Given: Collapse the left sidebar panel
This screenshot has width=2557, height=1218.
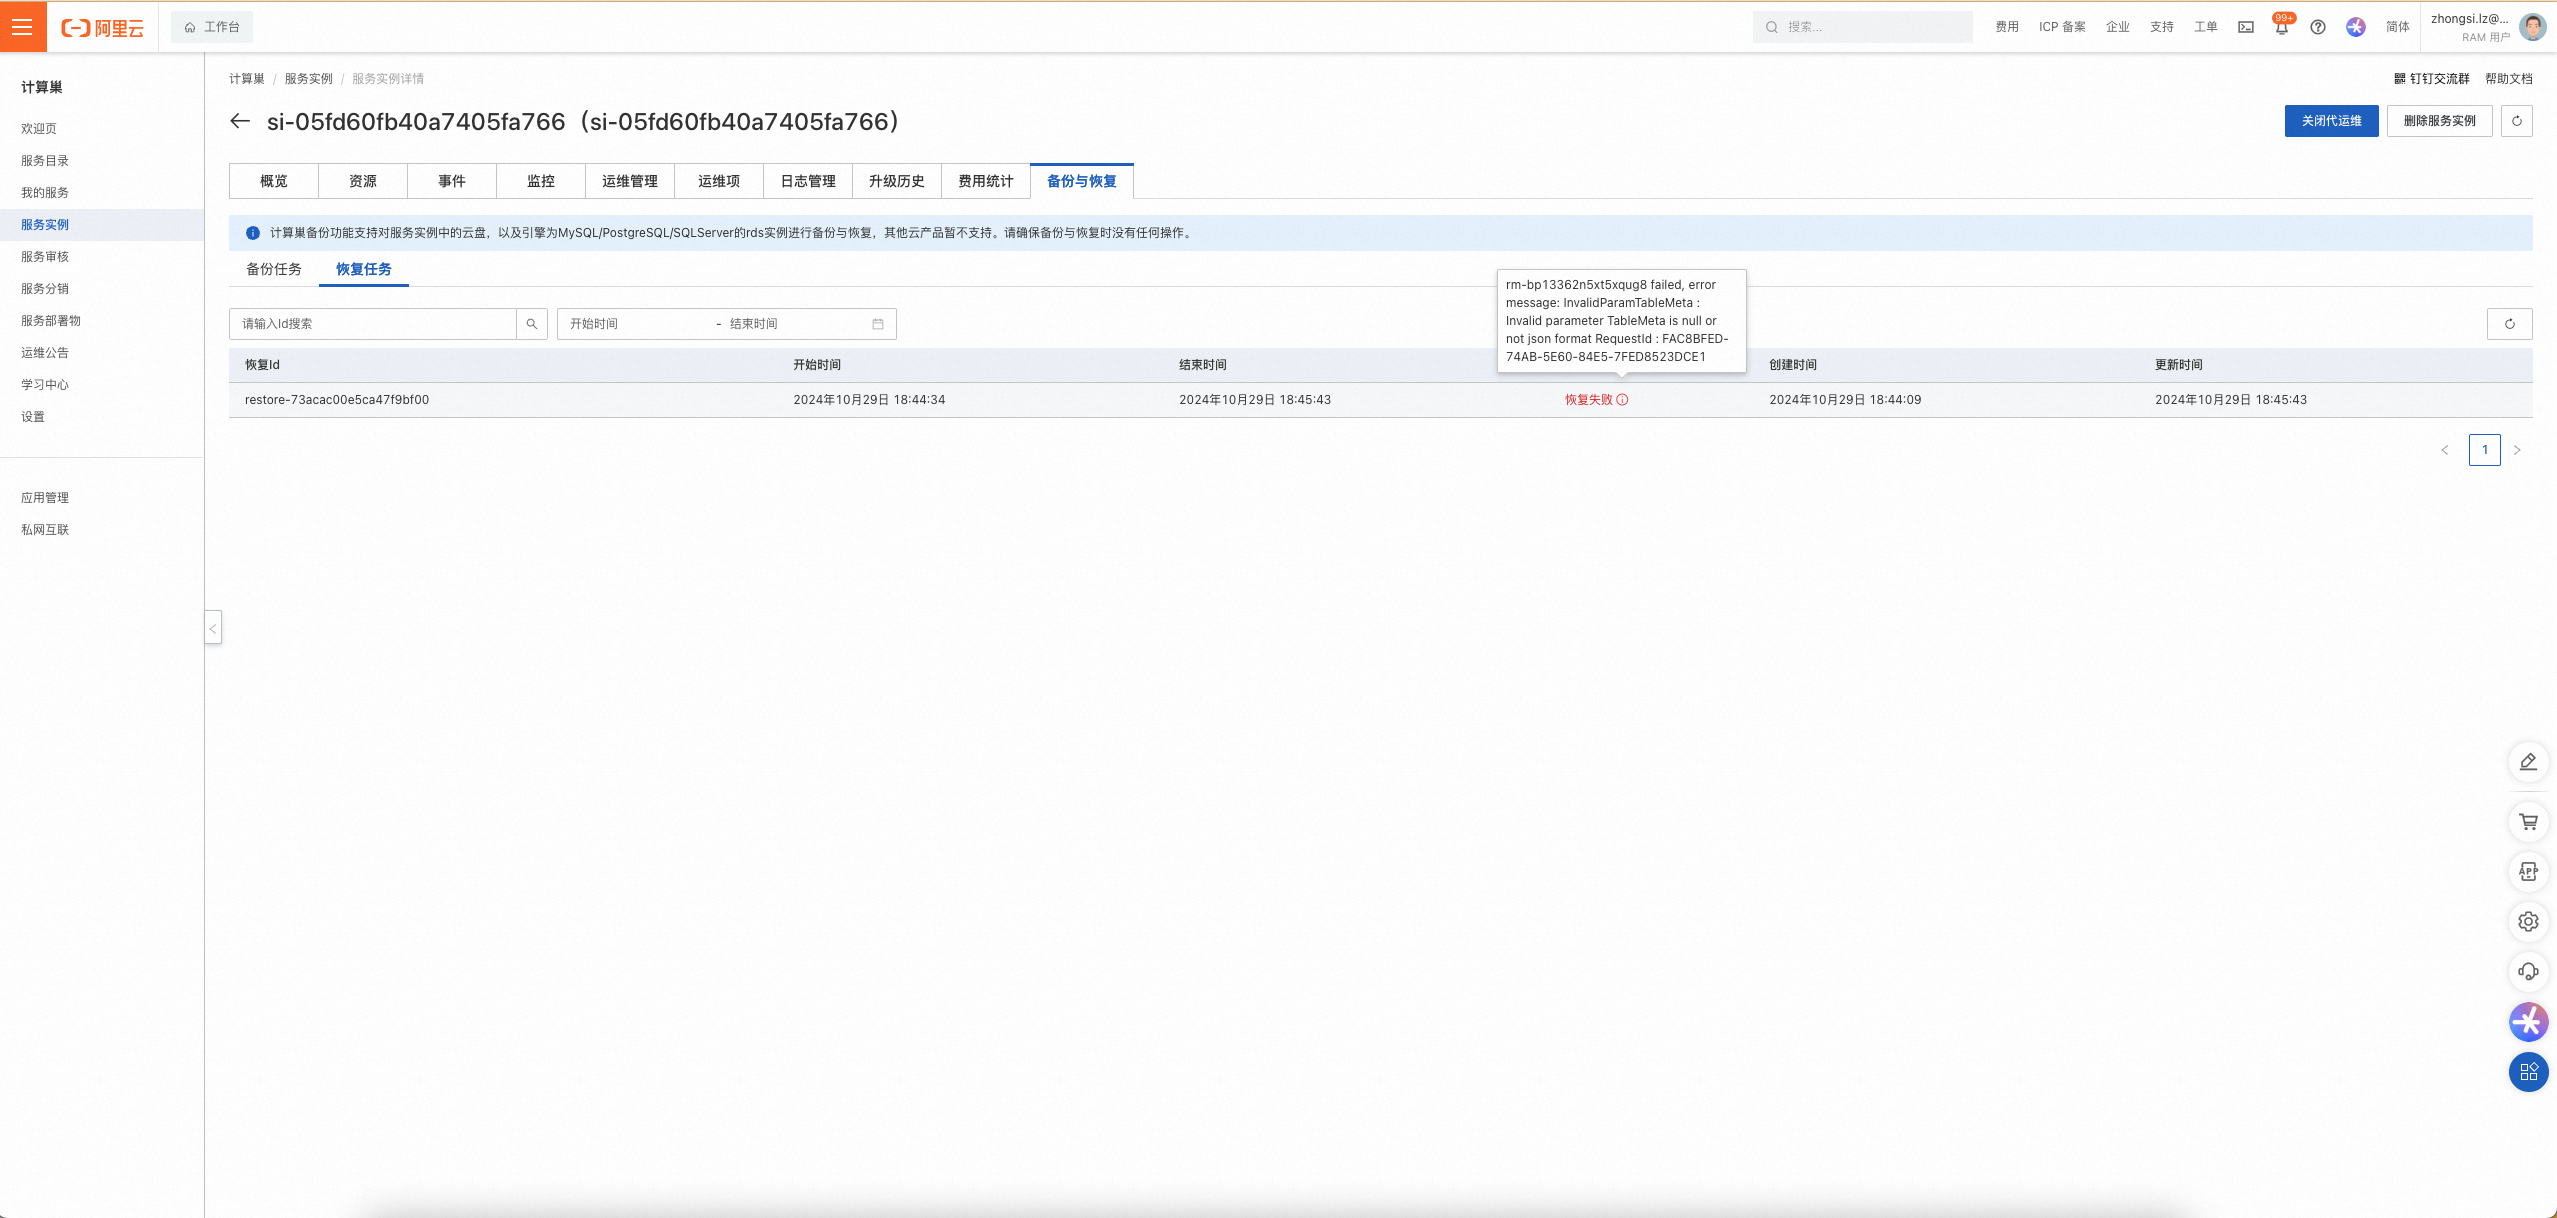Looking at the screenshot, I should point(213,628).
